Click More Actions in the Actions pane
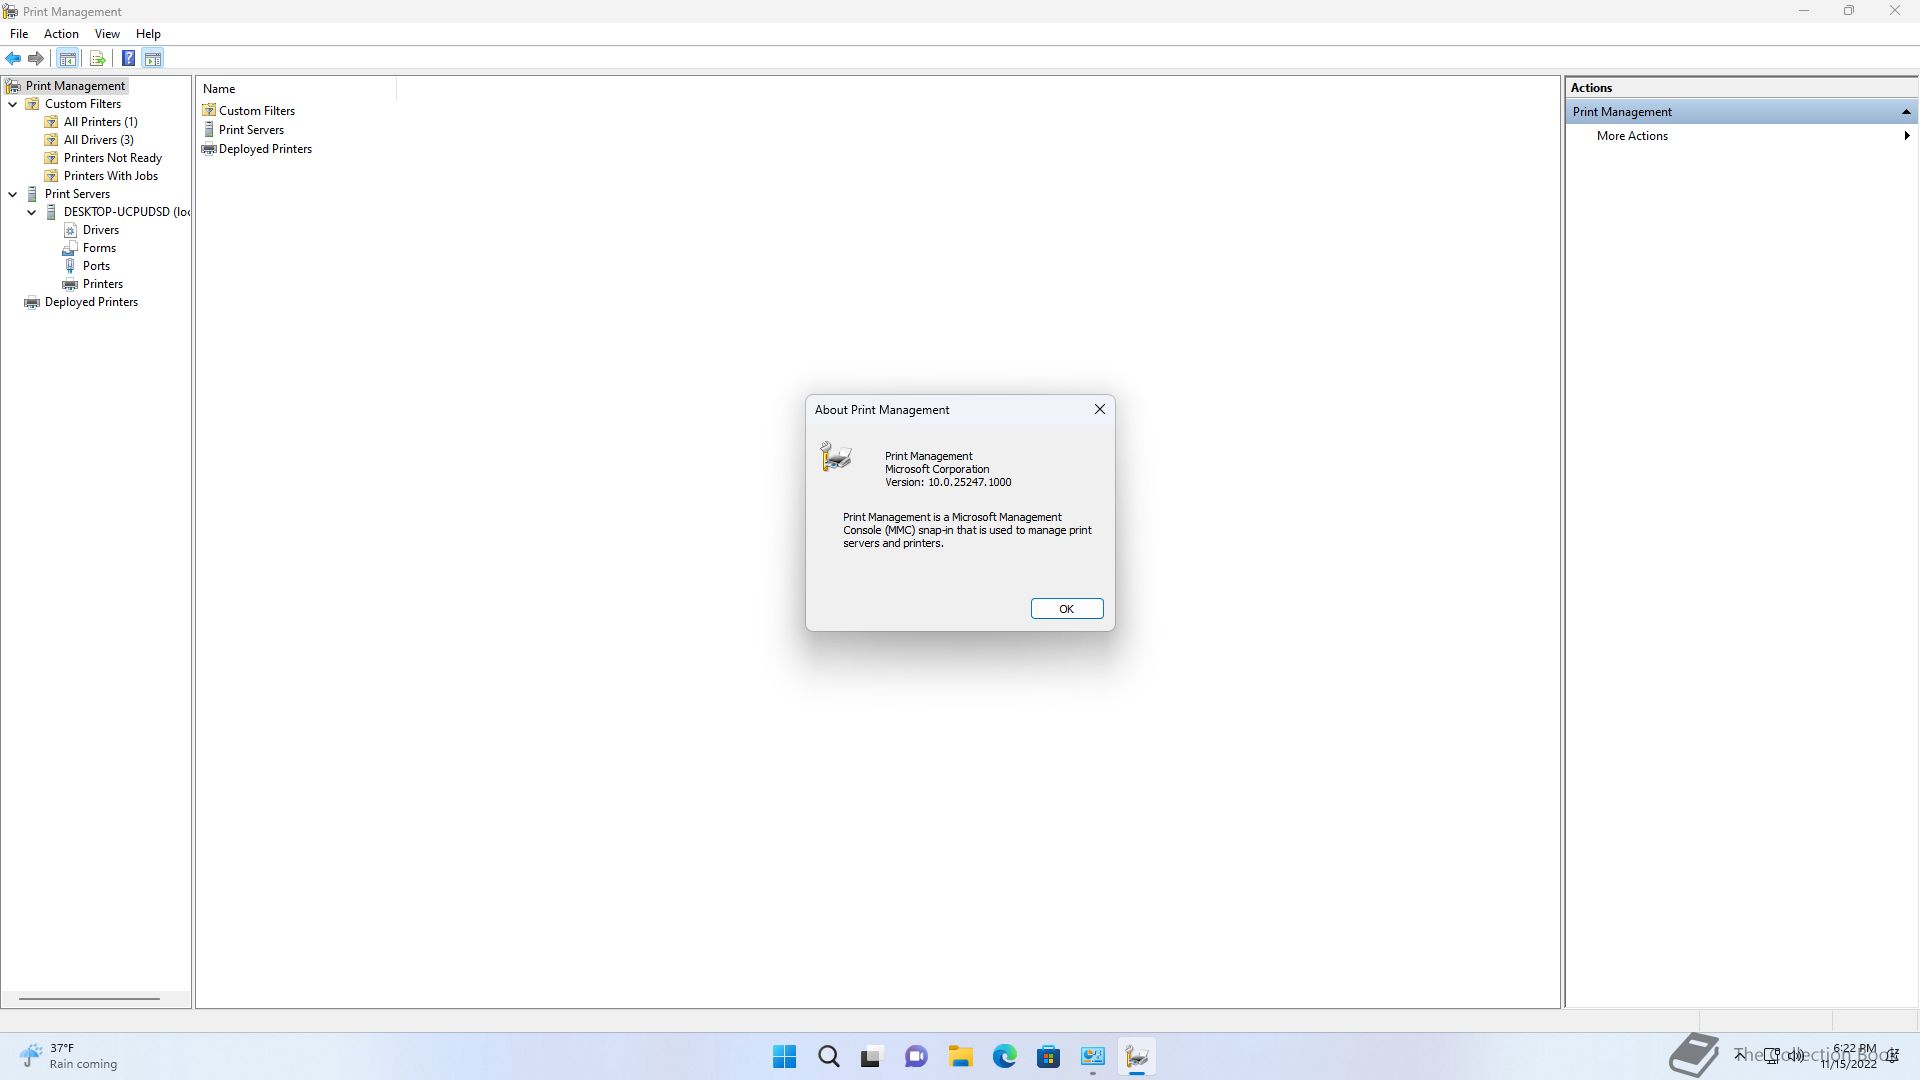Viewport: 1920px width, 1080px height. tap(1632, 136)
